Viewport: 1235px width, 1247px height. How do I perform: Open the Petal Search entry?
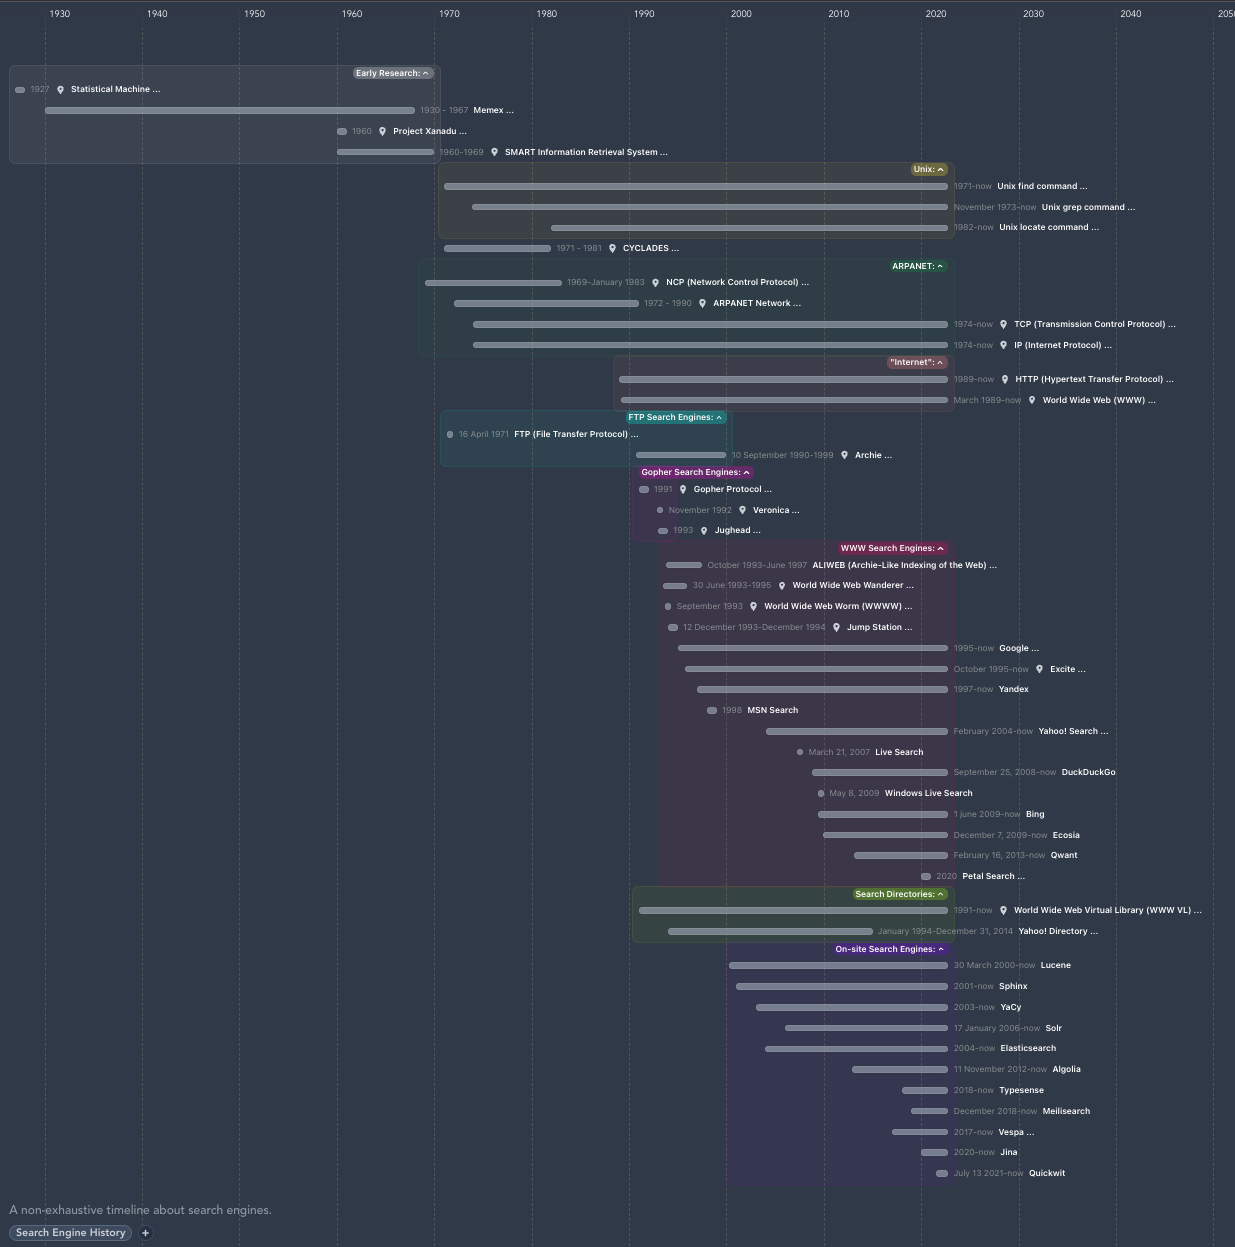coord(993,877)
